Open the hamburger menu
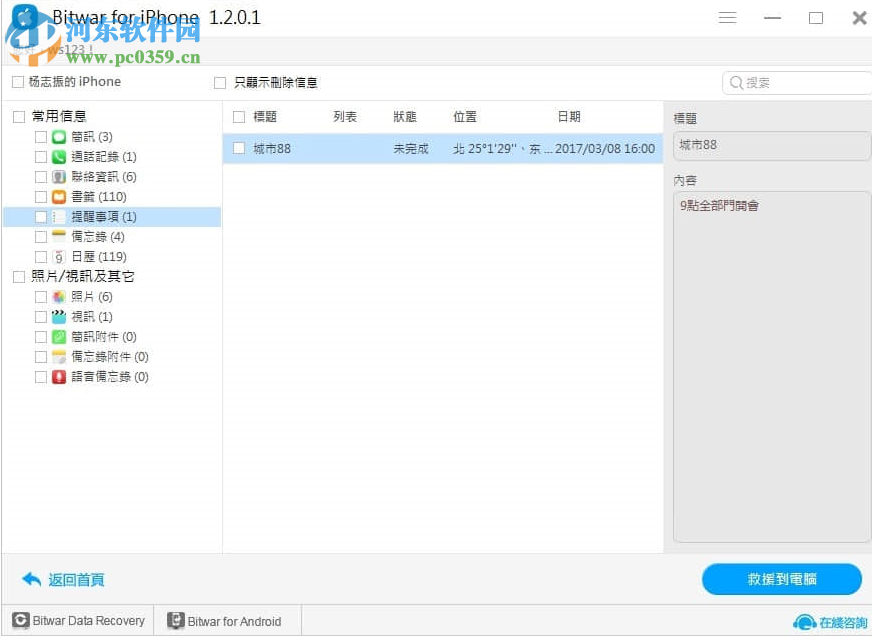872x639 pixels. click(x=727, y=17)
